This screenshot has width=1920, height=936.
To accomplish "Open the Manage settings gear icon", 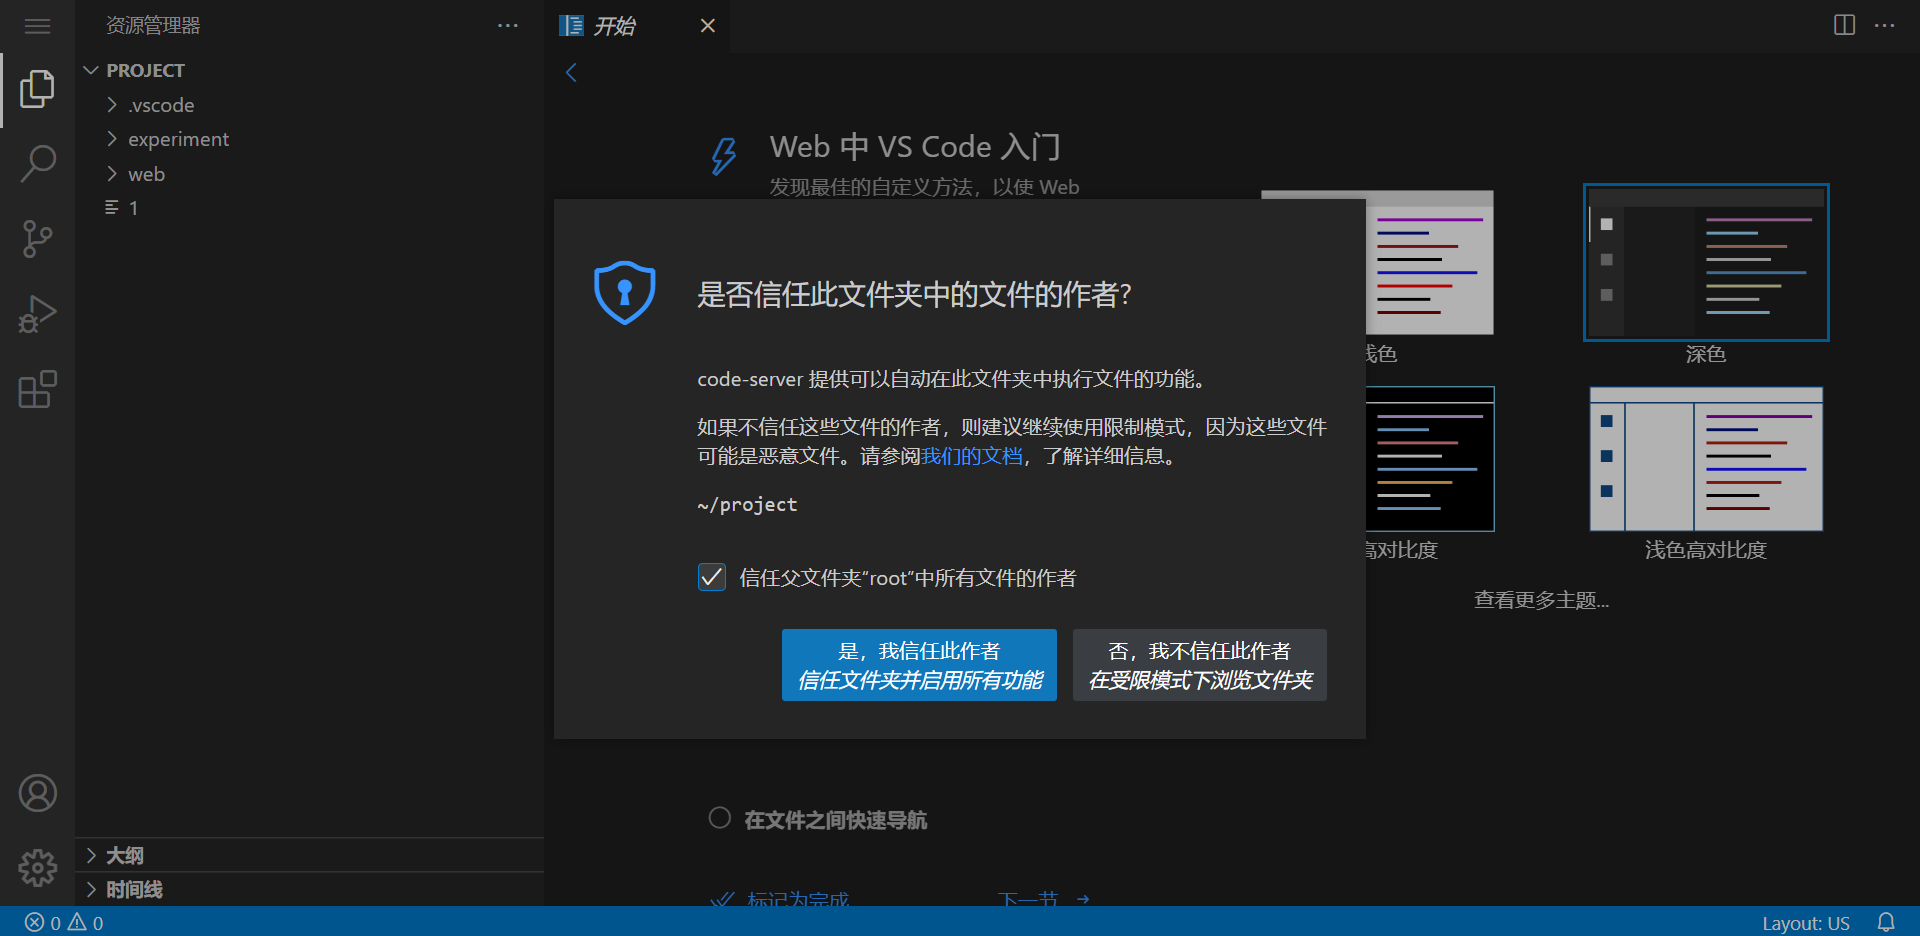I will [37, 868].
